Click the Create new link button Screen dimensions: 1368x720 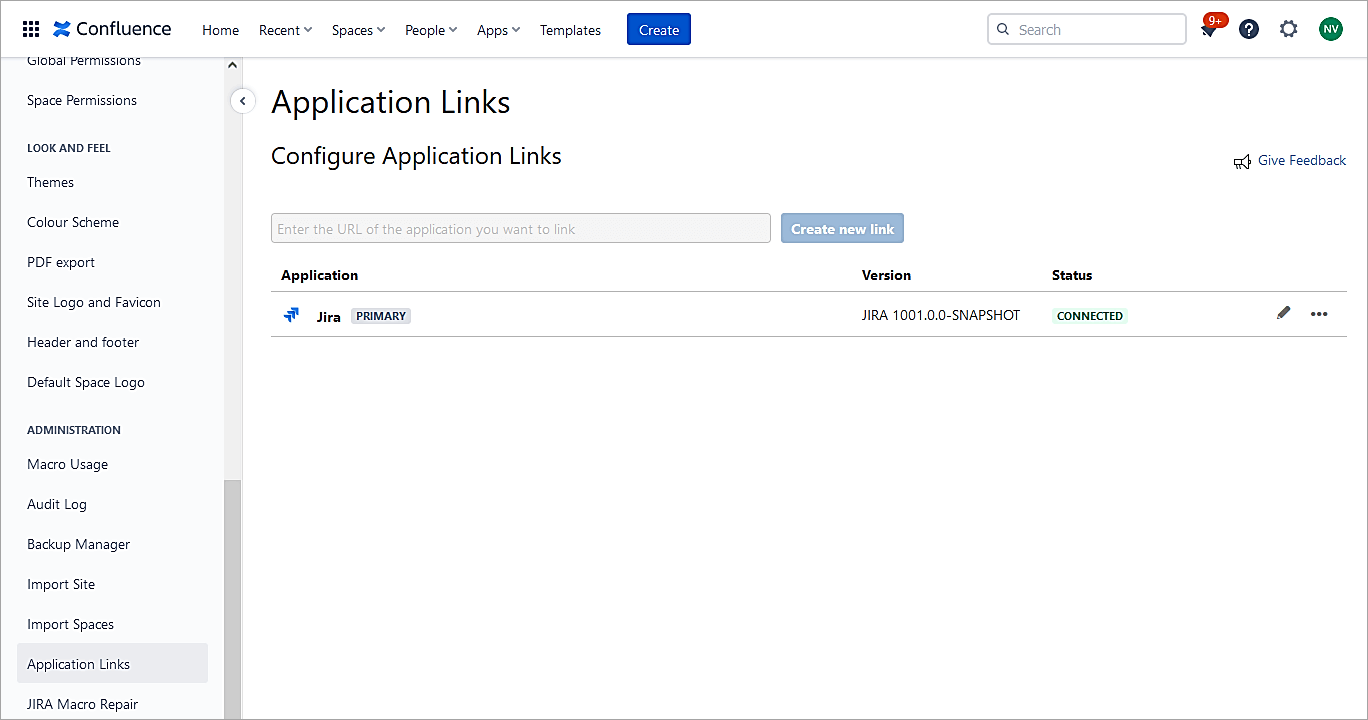point(842,229)
